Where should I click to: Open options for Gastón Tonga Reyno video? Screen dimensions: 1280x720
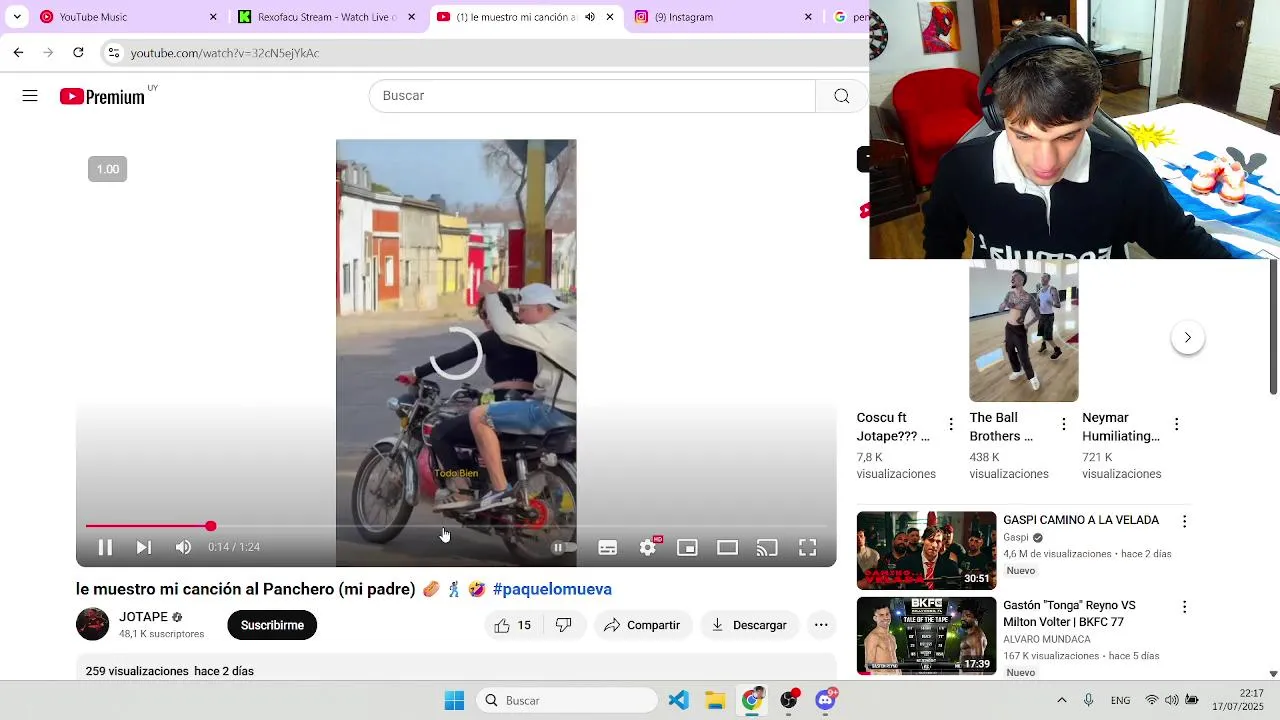[1184, 607]
